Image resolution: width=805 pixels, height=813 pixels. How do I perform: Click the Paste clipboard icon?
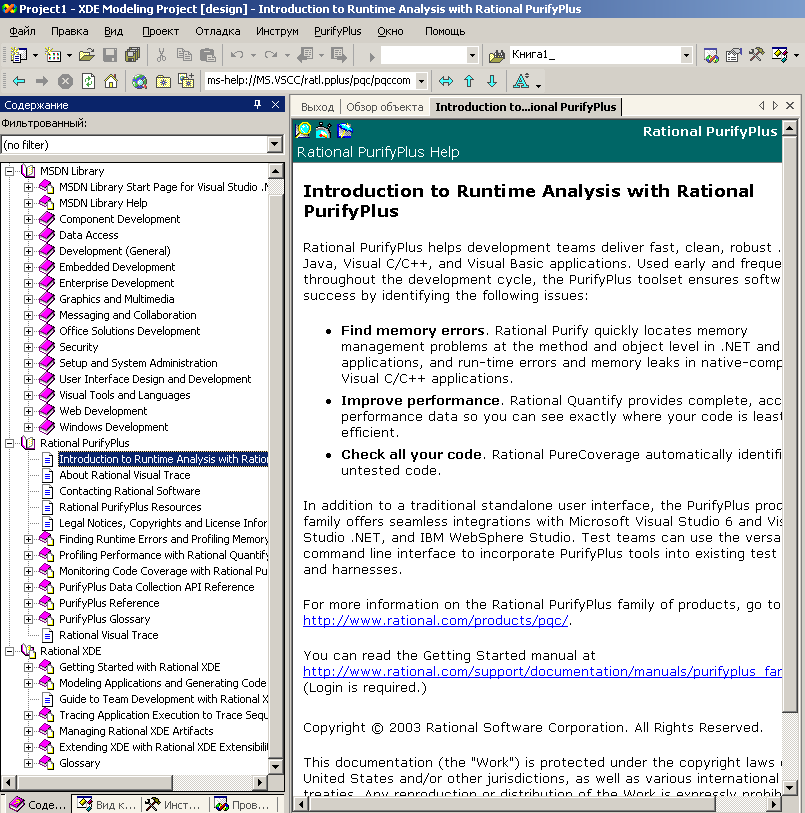(x=207, y=54)
